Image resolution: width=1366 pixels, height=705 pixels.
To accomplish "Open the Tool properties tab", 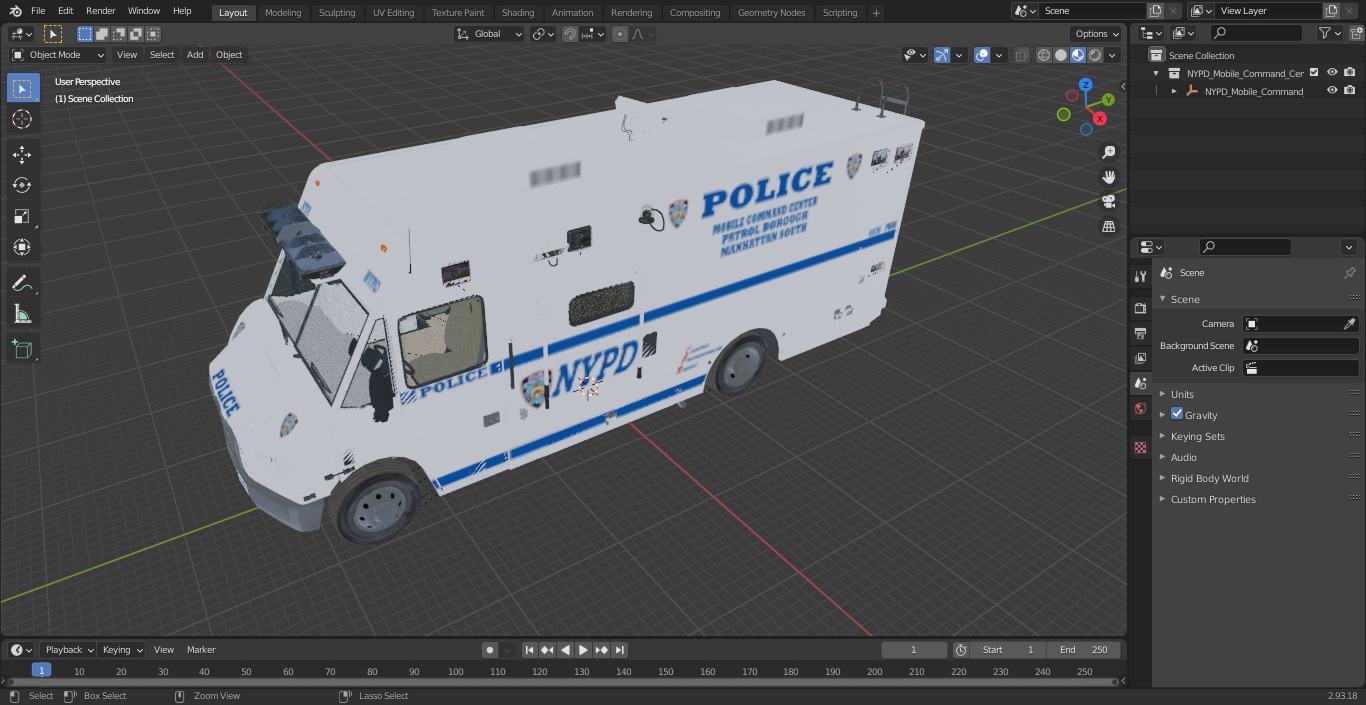I will [1140, 276].
